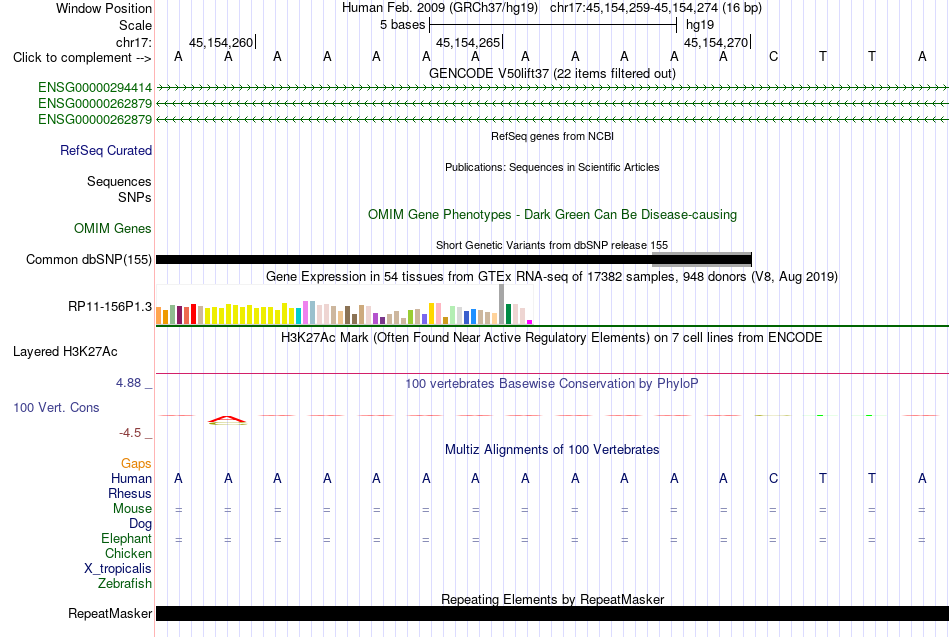
Task: Click the Dog alignment row label
Action: tap(141, 524)
